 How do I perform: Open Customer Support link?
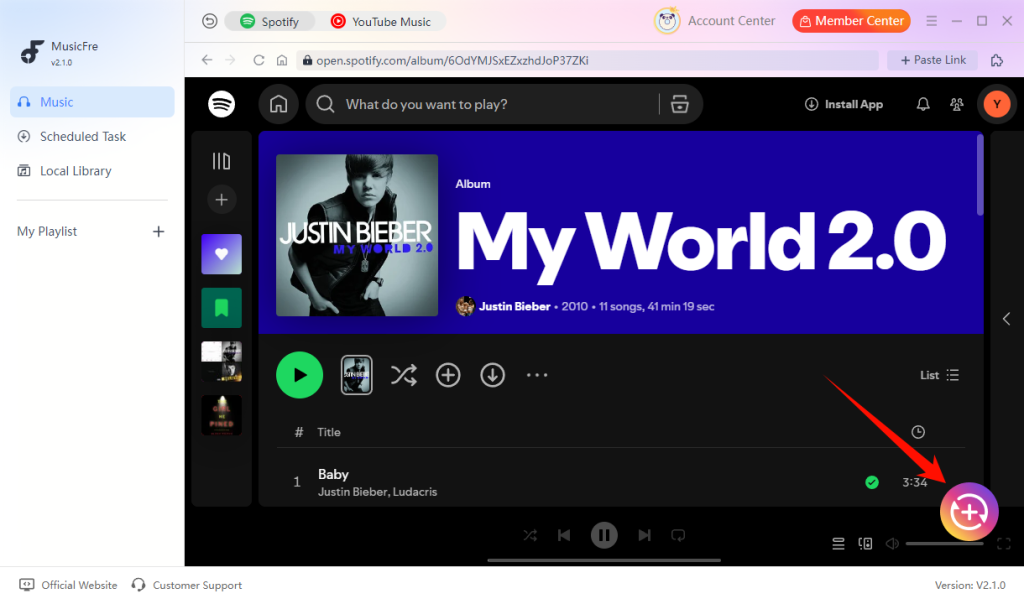click(x=187, y=585)
